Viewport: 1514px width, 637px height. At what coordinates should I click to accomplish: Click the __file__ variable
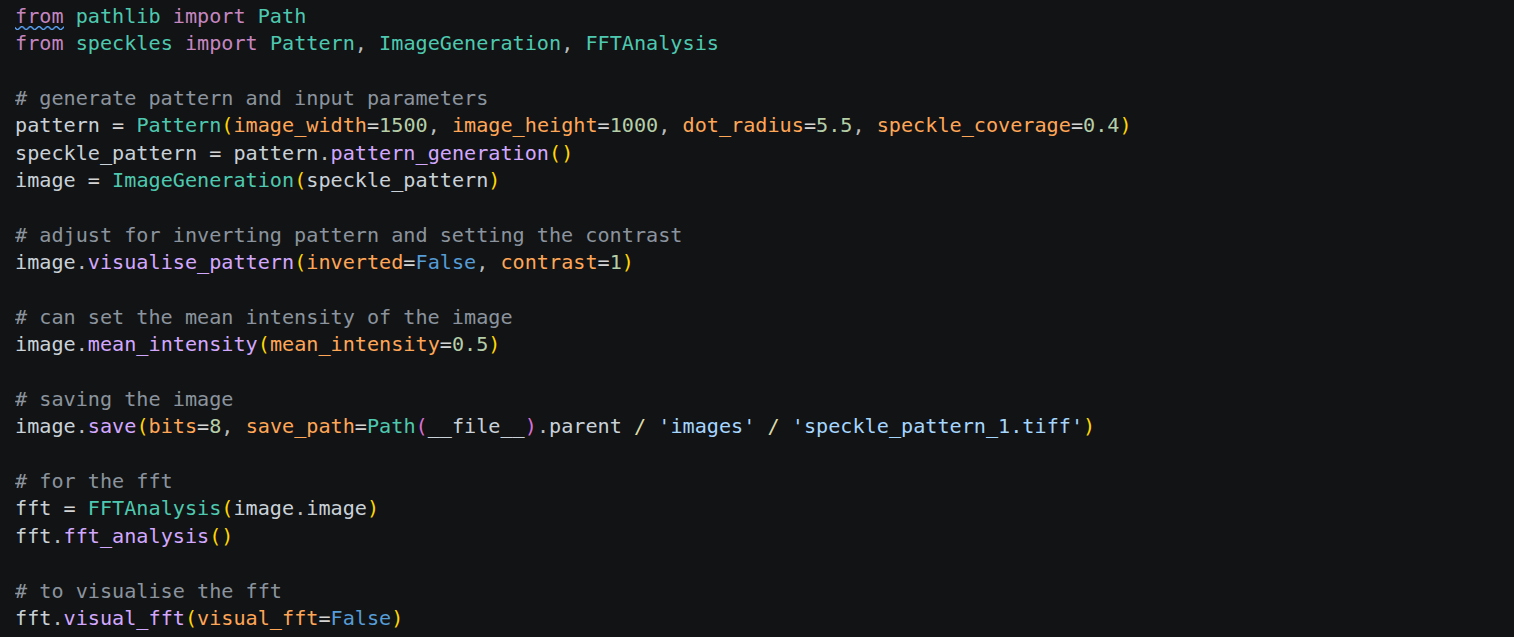click(476, 427)
